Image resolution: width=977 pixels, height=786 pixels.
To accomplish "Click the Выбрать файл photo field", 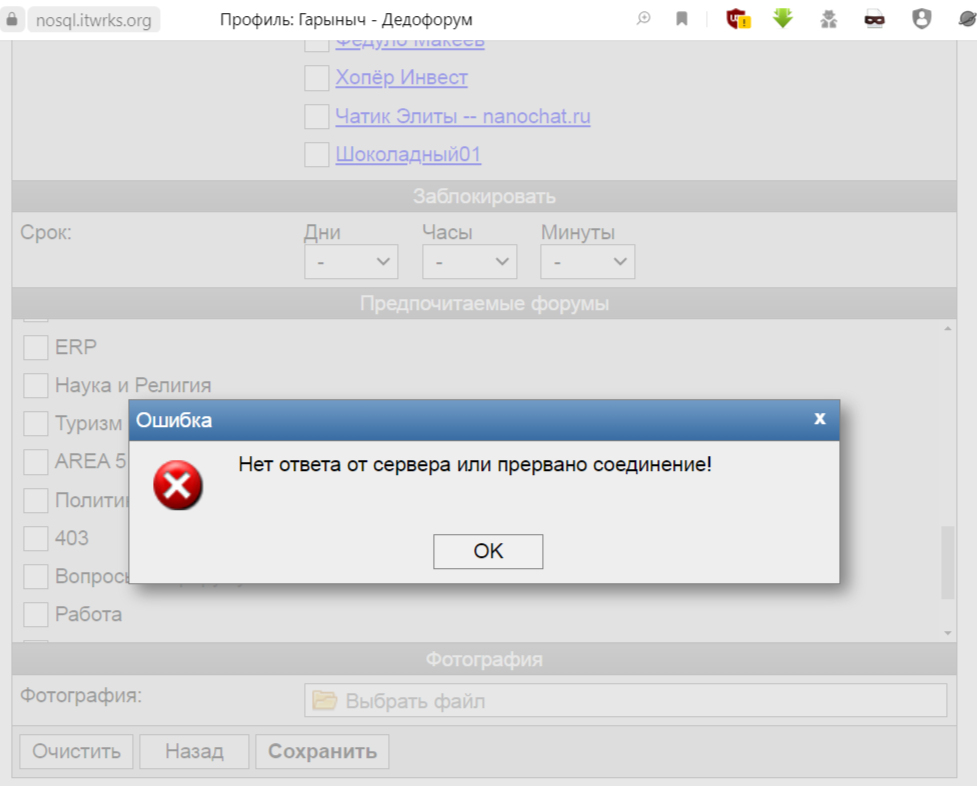I will click(x=625, y=701).
